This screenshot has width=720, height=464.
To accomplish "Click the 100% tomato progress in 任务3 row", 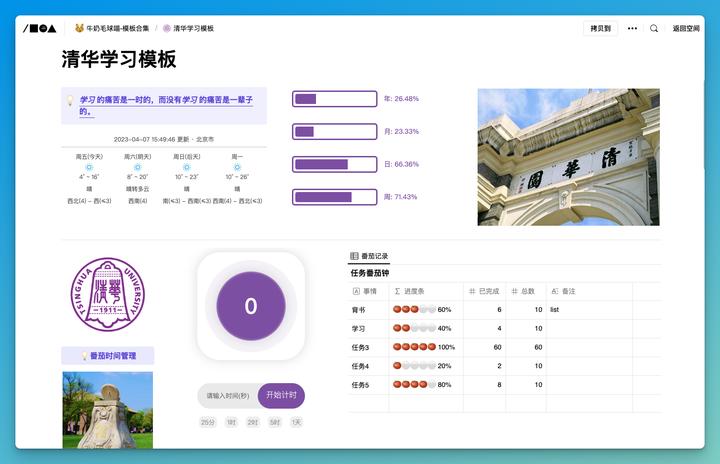I will tap(424, 347).
